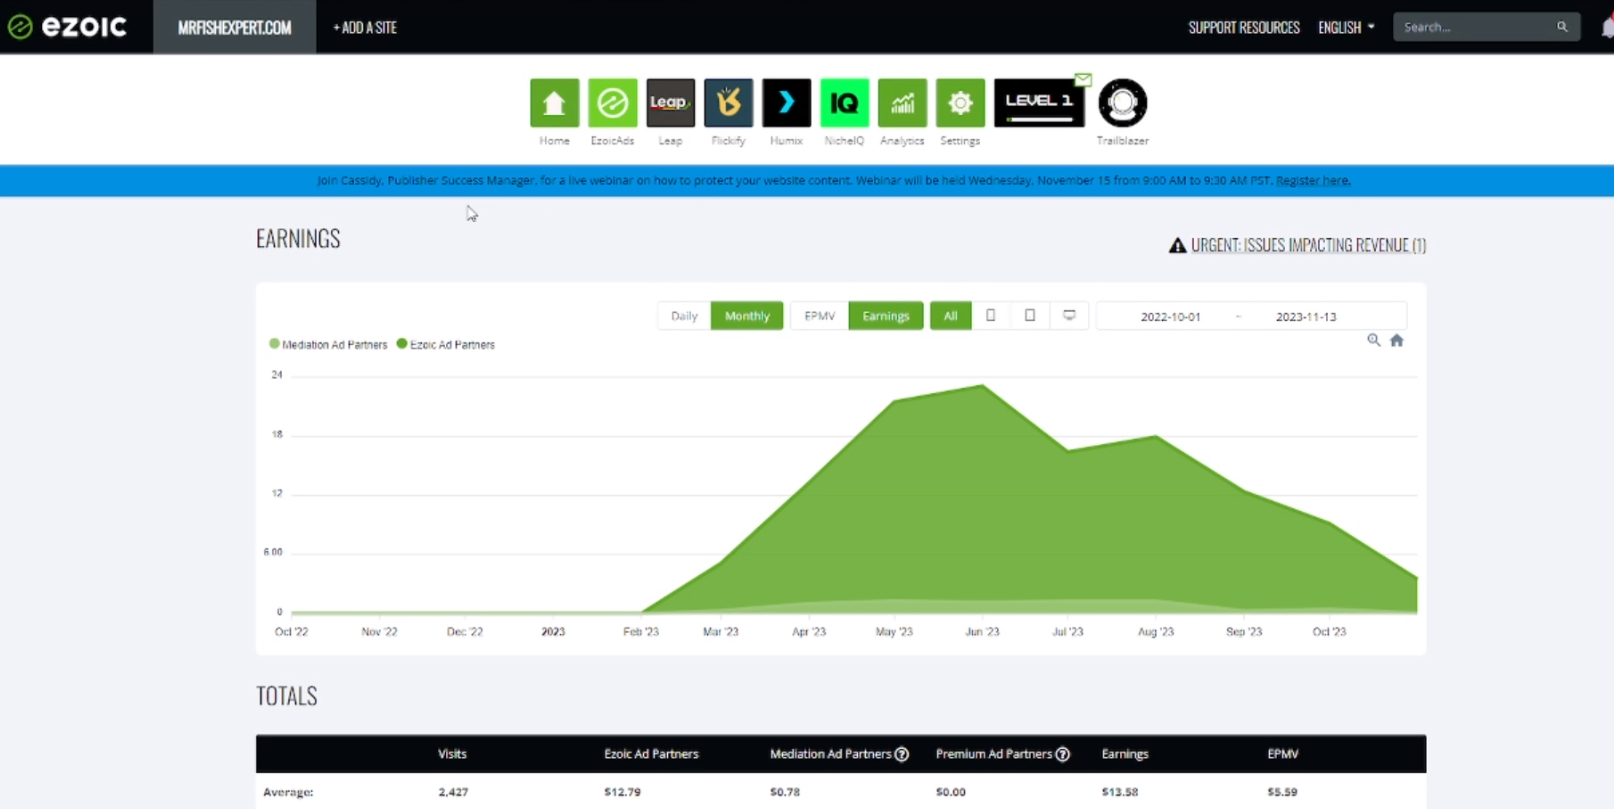Open the start date 2022-10-01 picker
The height and width of the screenshot is (809, 1614).
(x=1170, y=316)
